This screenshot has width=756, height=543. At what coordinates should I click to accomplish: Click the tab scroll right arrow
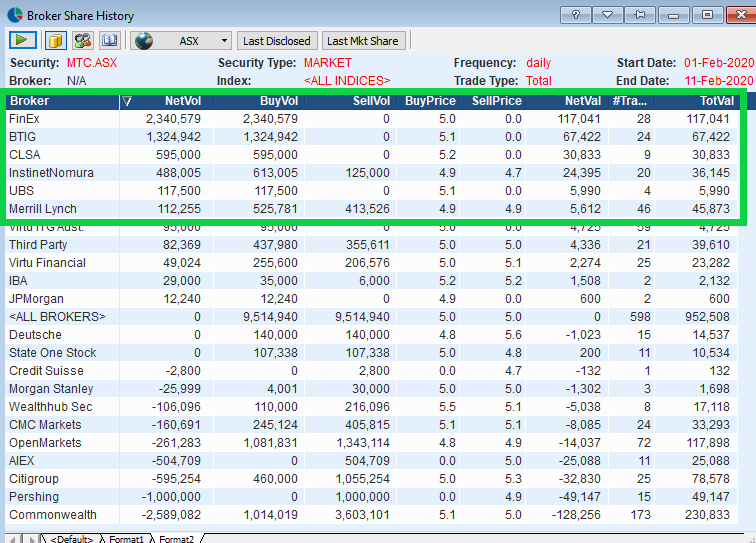[31, 539]
